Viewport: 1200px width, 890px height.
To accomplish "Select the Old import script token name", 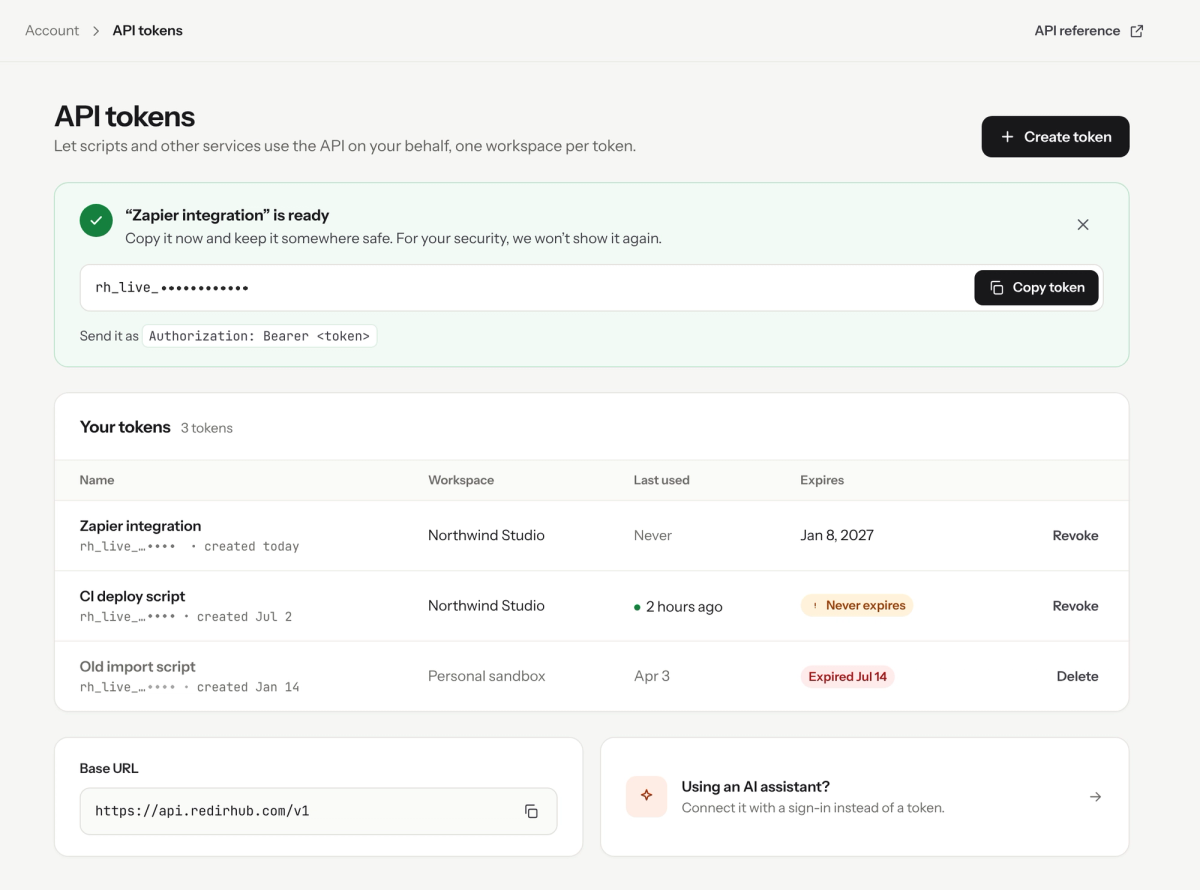I will pyautogui.click(x=137, y=667).
